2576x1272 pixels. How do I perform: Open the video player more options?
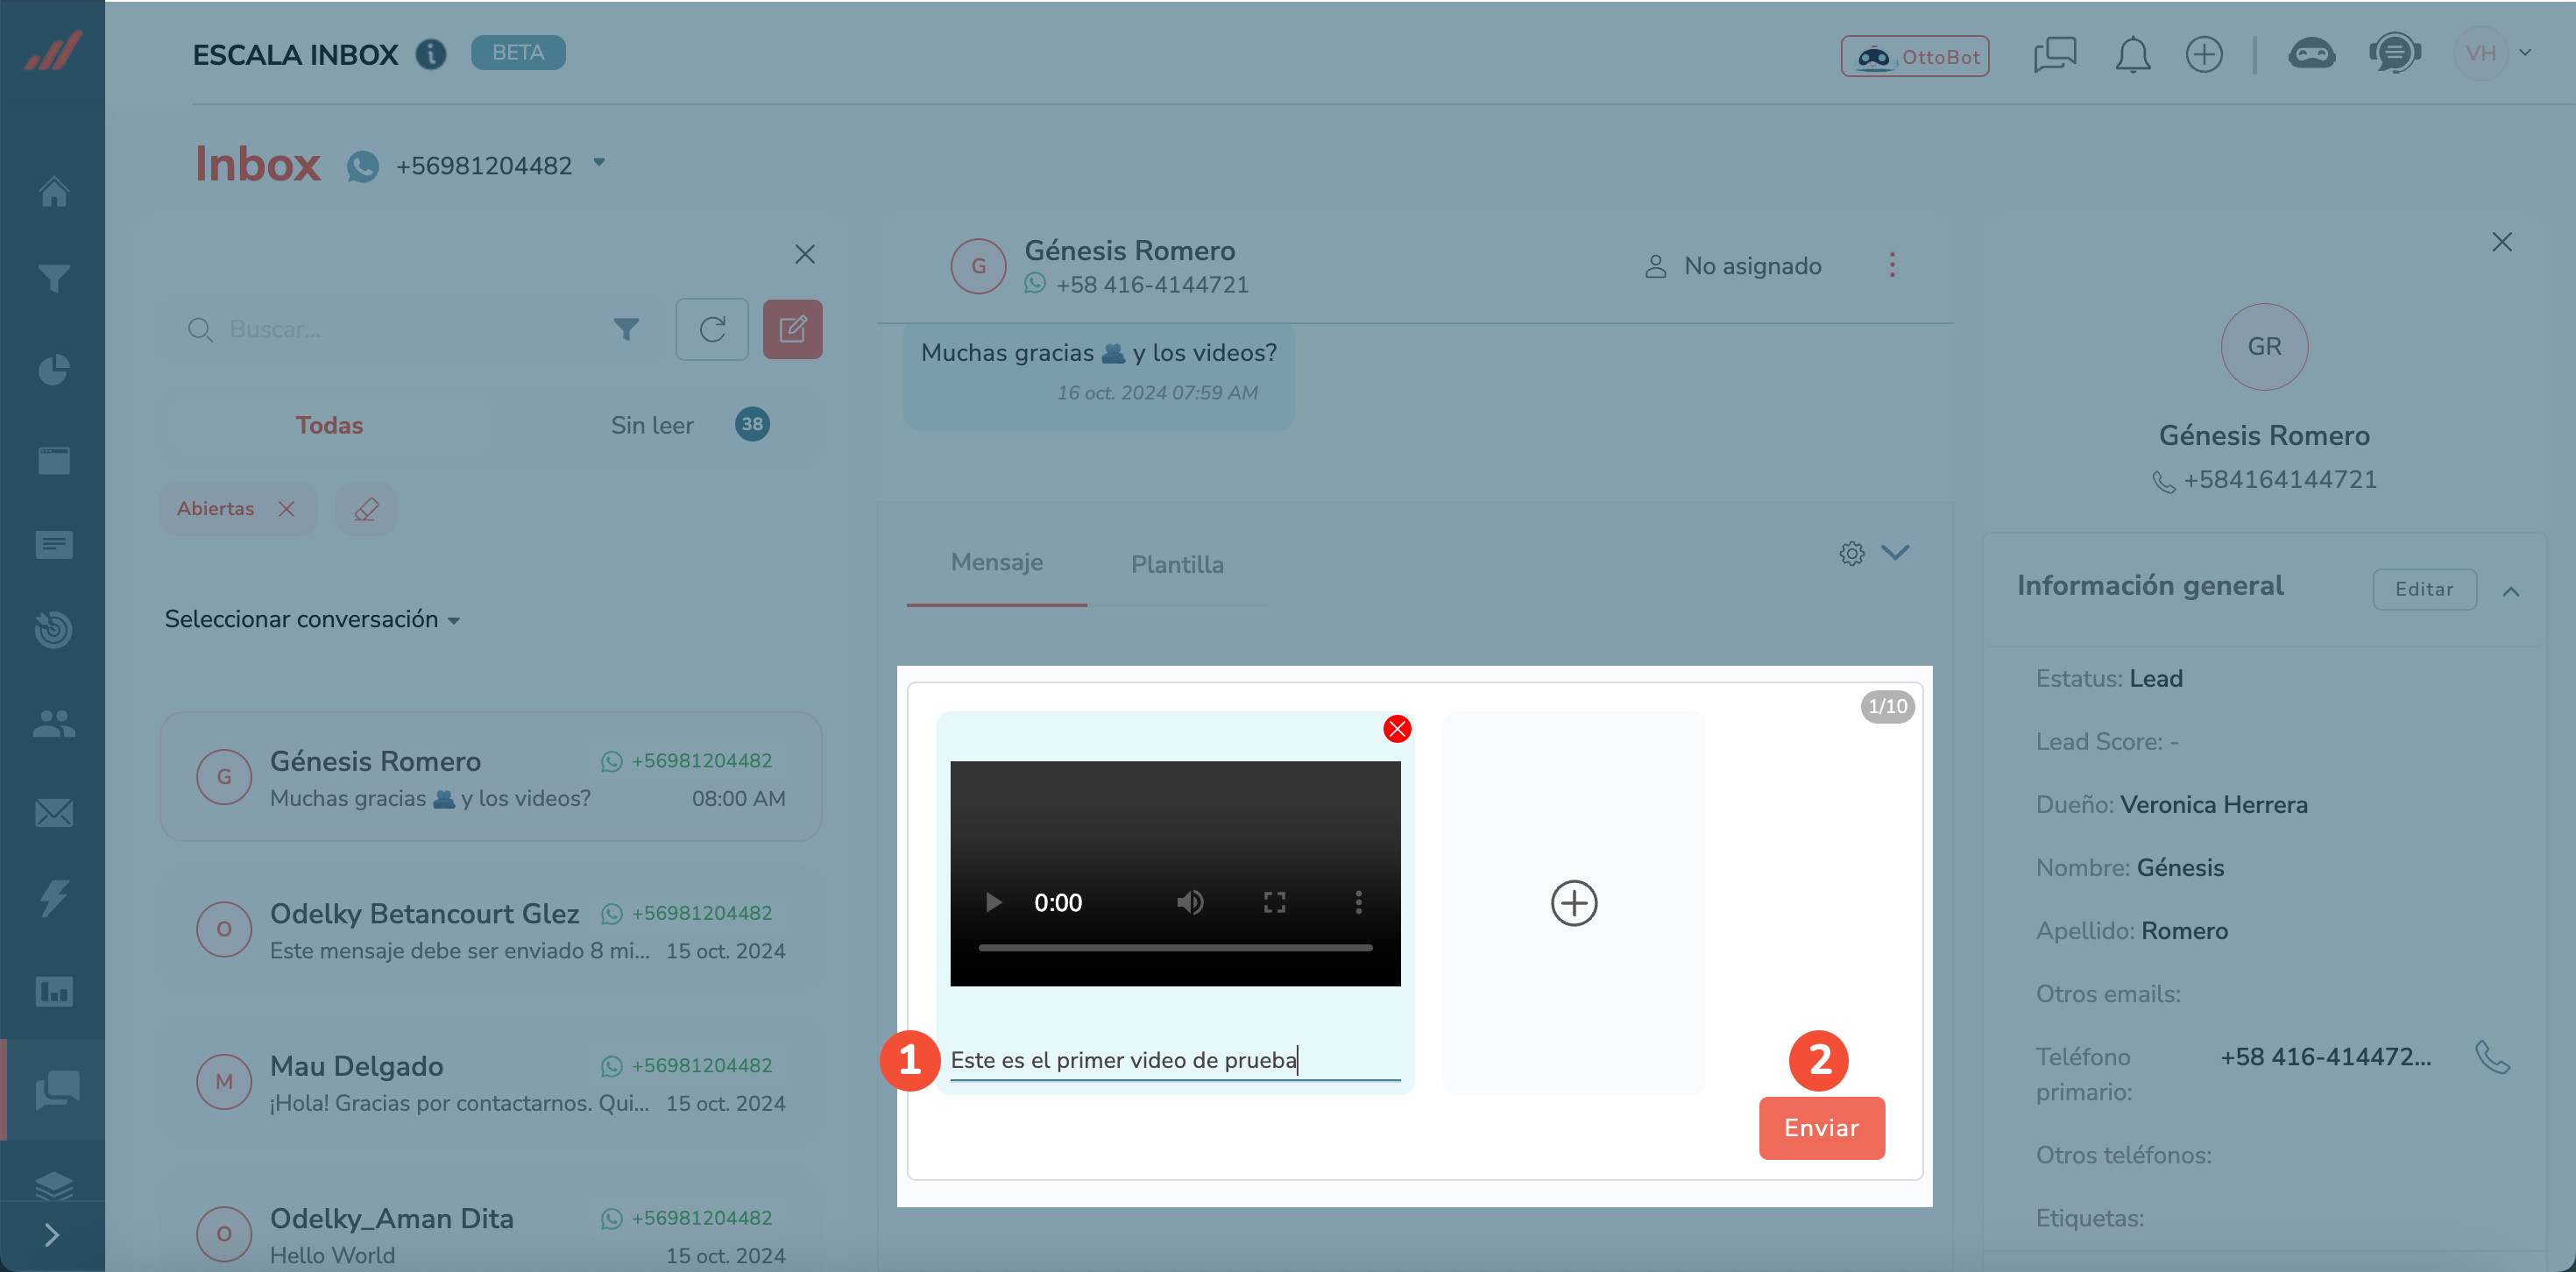1358,903
